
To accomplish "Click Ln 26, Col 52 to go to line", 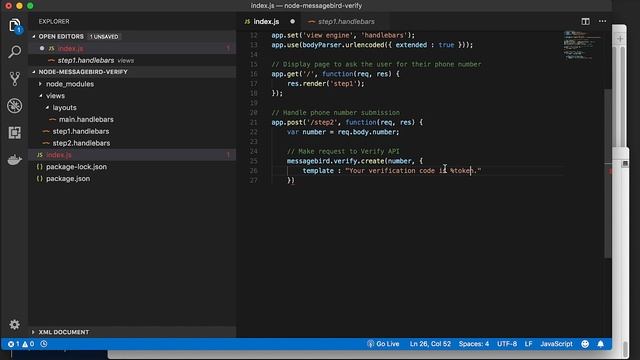I will tap(430, 344).
